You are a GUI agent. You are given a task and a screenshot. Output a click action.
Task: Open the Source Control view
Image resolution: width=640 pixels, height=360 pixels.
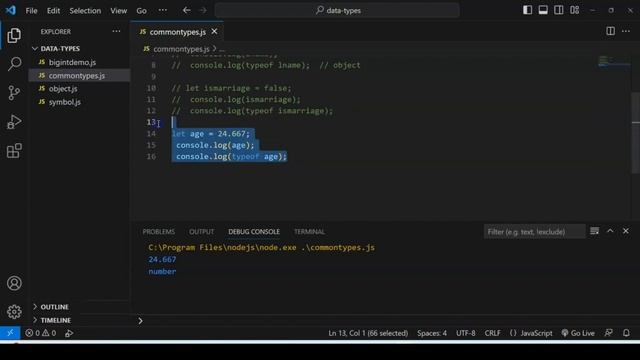click(14, 93)
